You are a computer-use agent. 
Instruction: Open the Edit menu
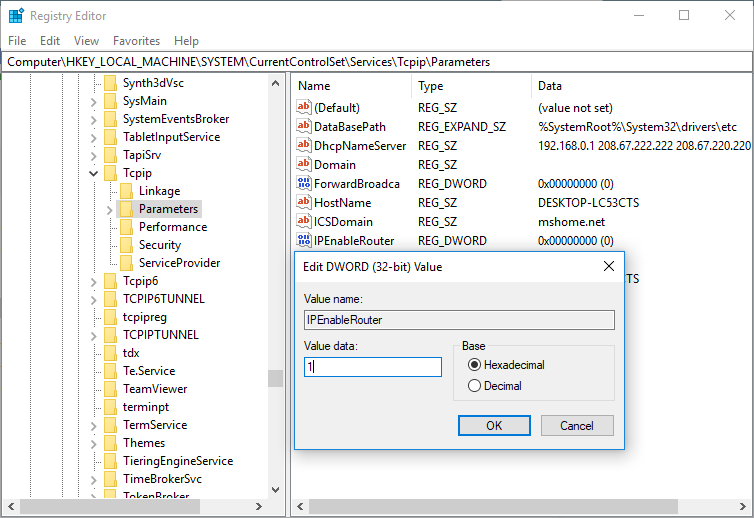click(50, 41)
